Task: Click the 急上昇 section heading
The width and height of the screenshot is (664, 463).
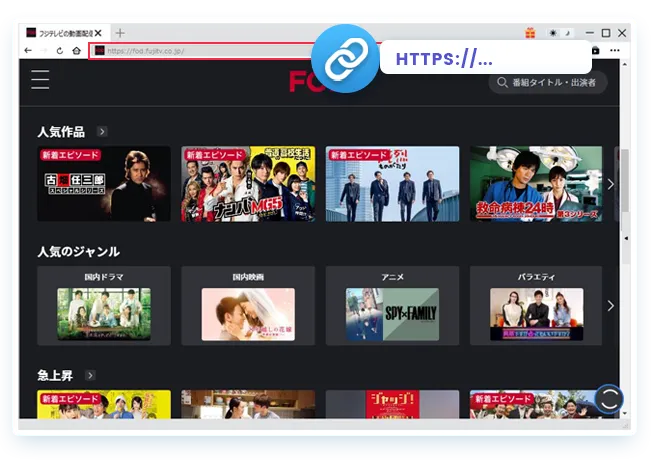Action: (x=55, y=375)
